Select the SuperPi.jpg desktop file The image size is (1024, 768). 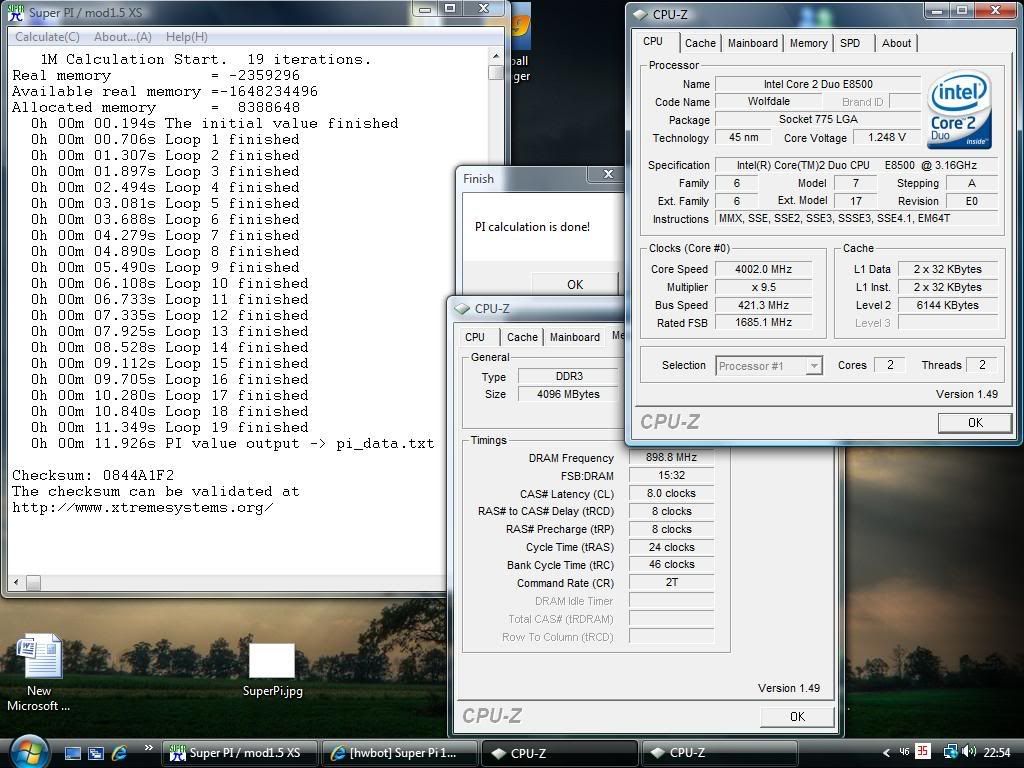tap(272, 670)
